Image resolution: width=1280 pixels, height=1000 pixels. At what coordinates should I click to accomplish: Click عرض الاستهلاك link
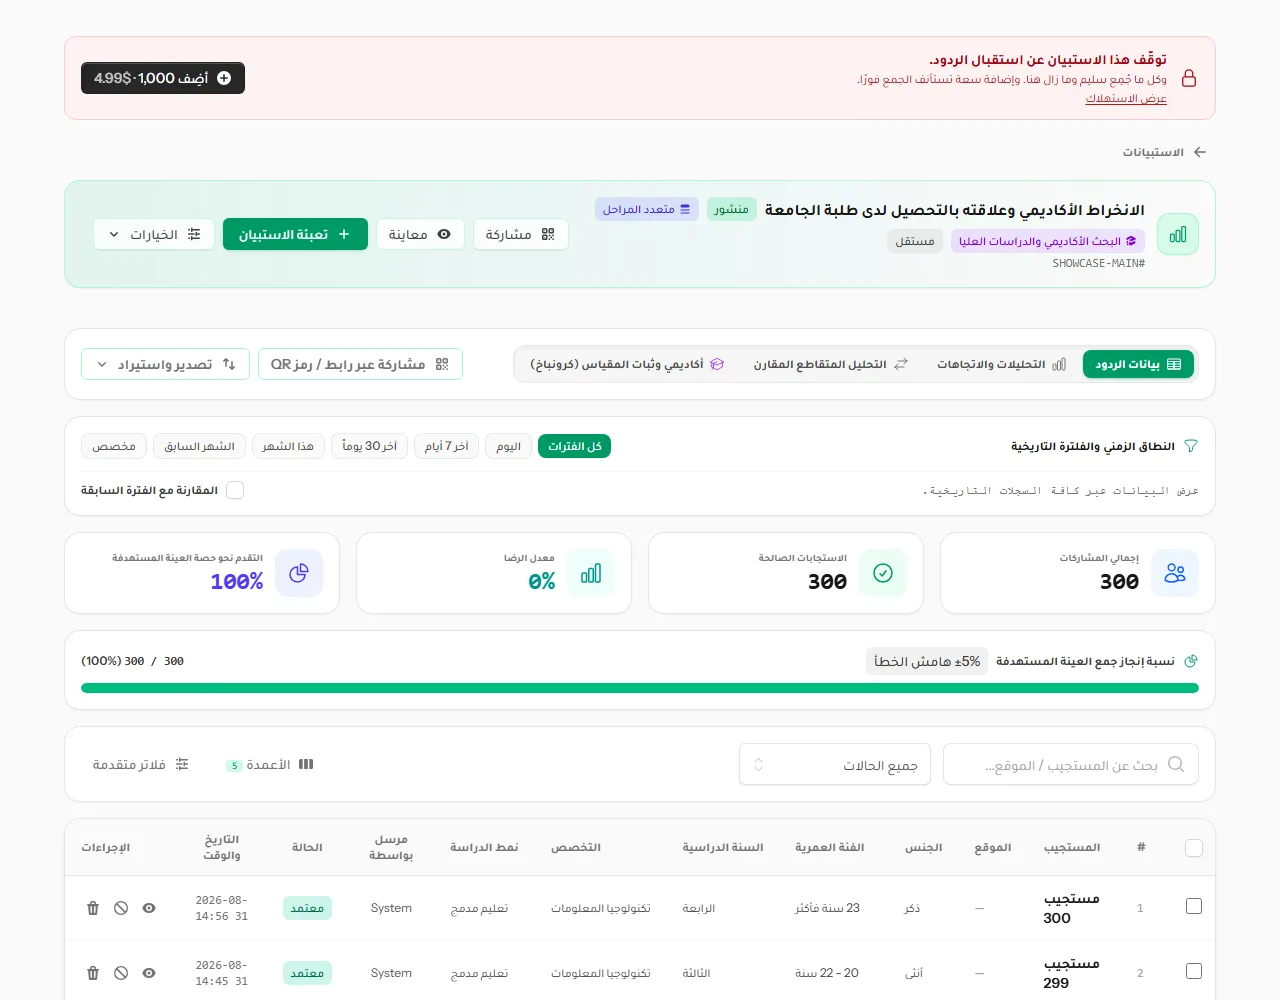tap(1126, 98)
